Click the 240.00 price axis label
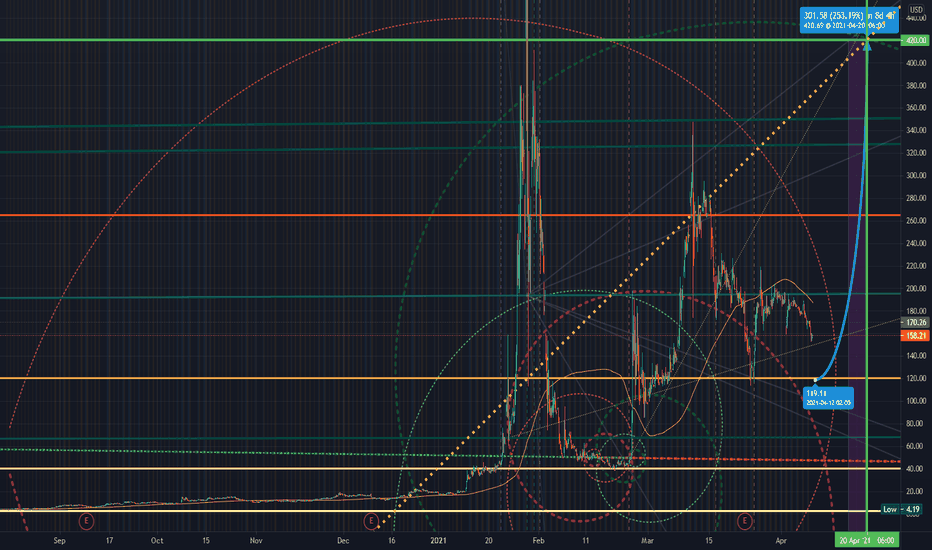This screenshot has height=550, width=932. 916,243
